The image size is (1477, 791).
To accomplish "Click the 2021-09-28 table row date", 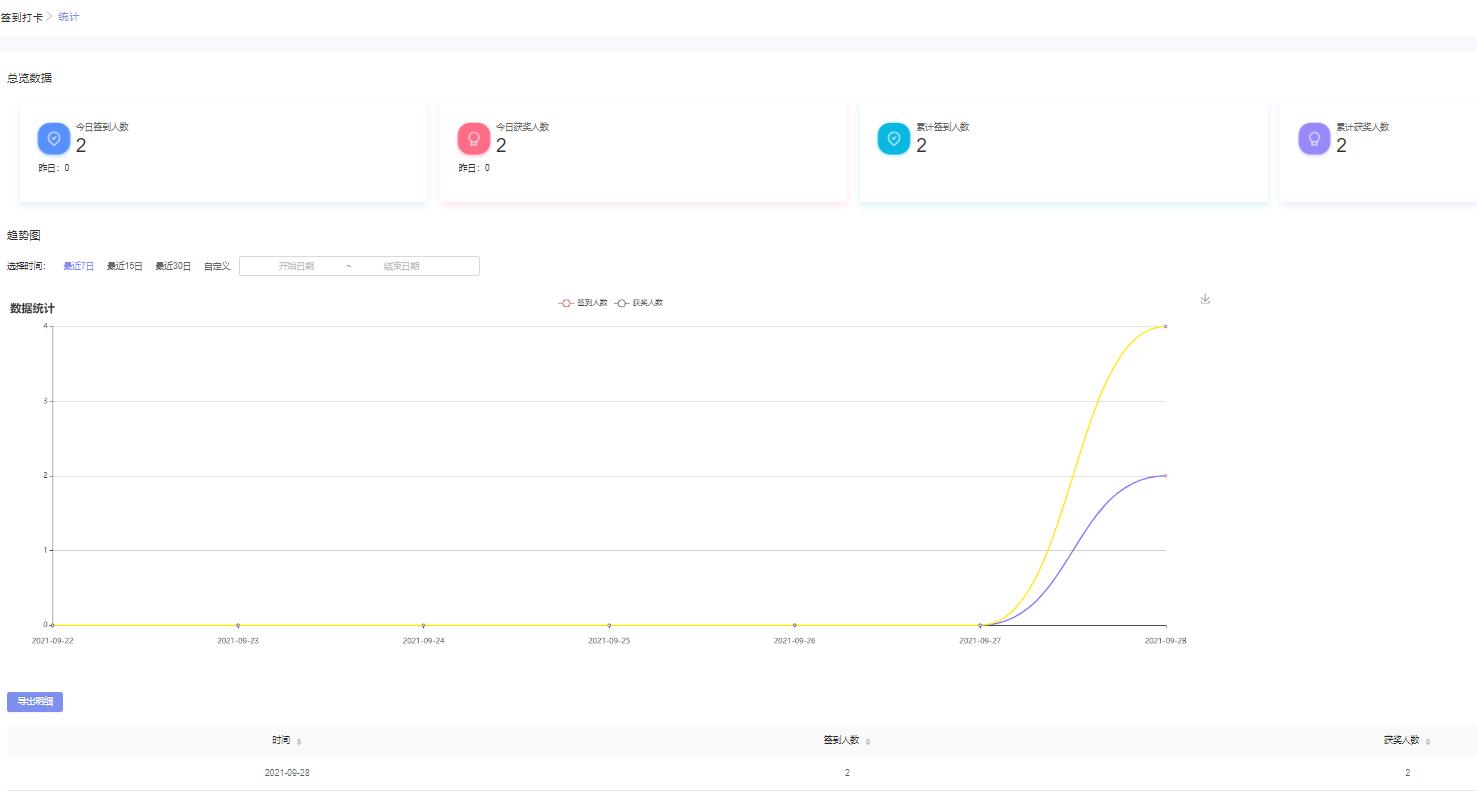I will tap(287, 773).
